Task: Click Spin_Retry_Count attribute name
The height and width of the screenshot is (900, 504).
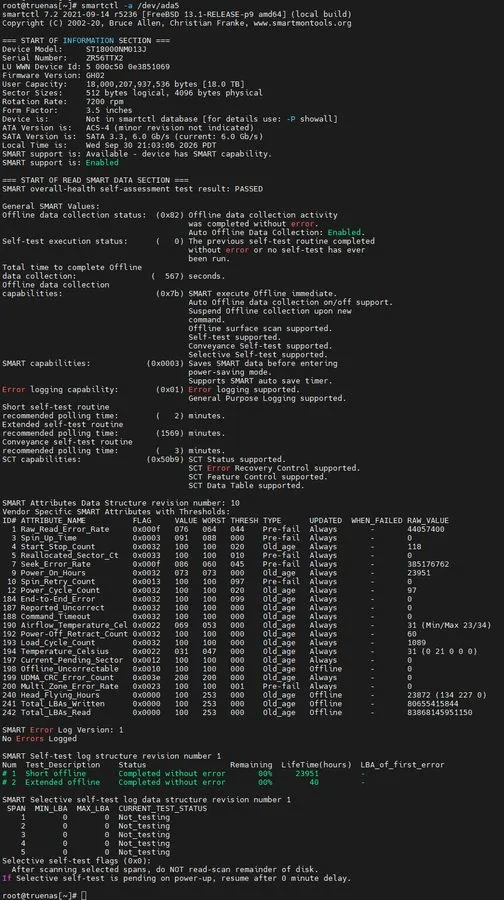Action: 58,581
